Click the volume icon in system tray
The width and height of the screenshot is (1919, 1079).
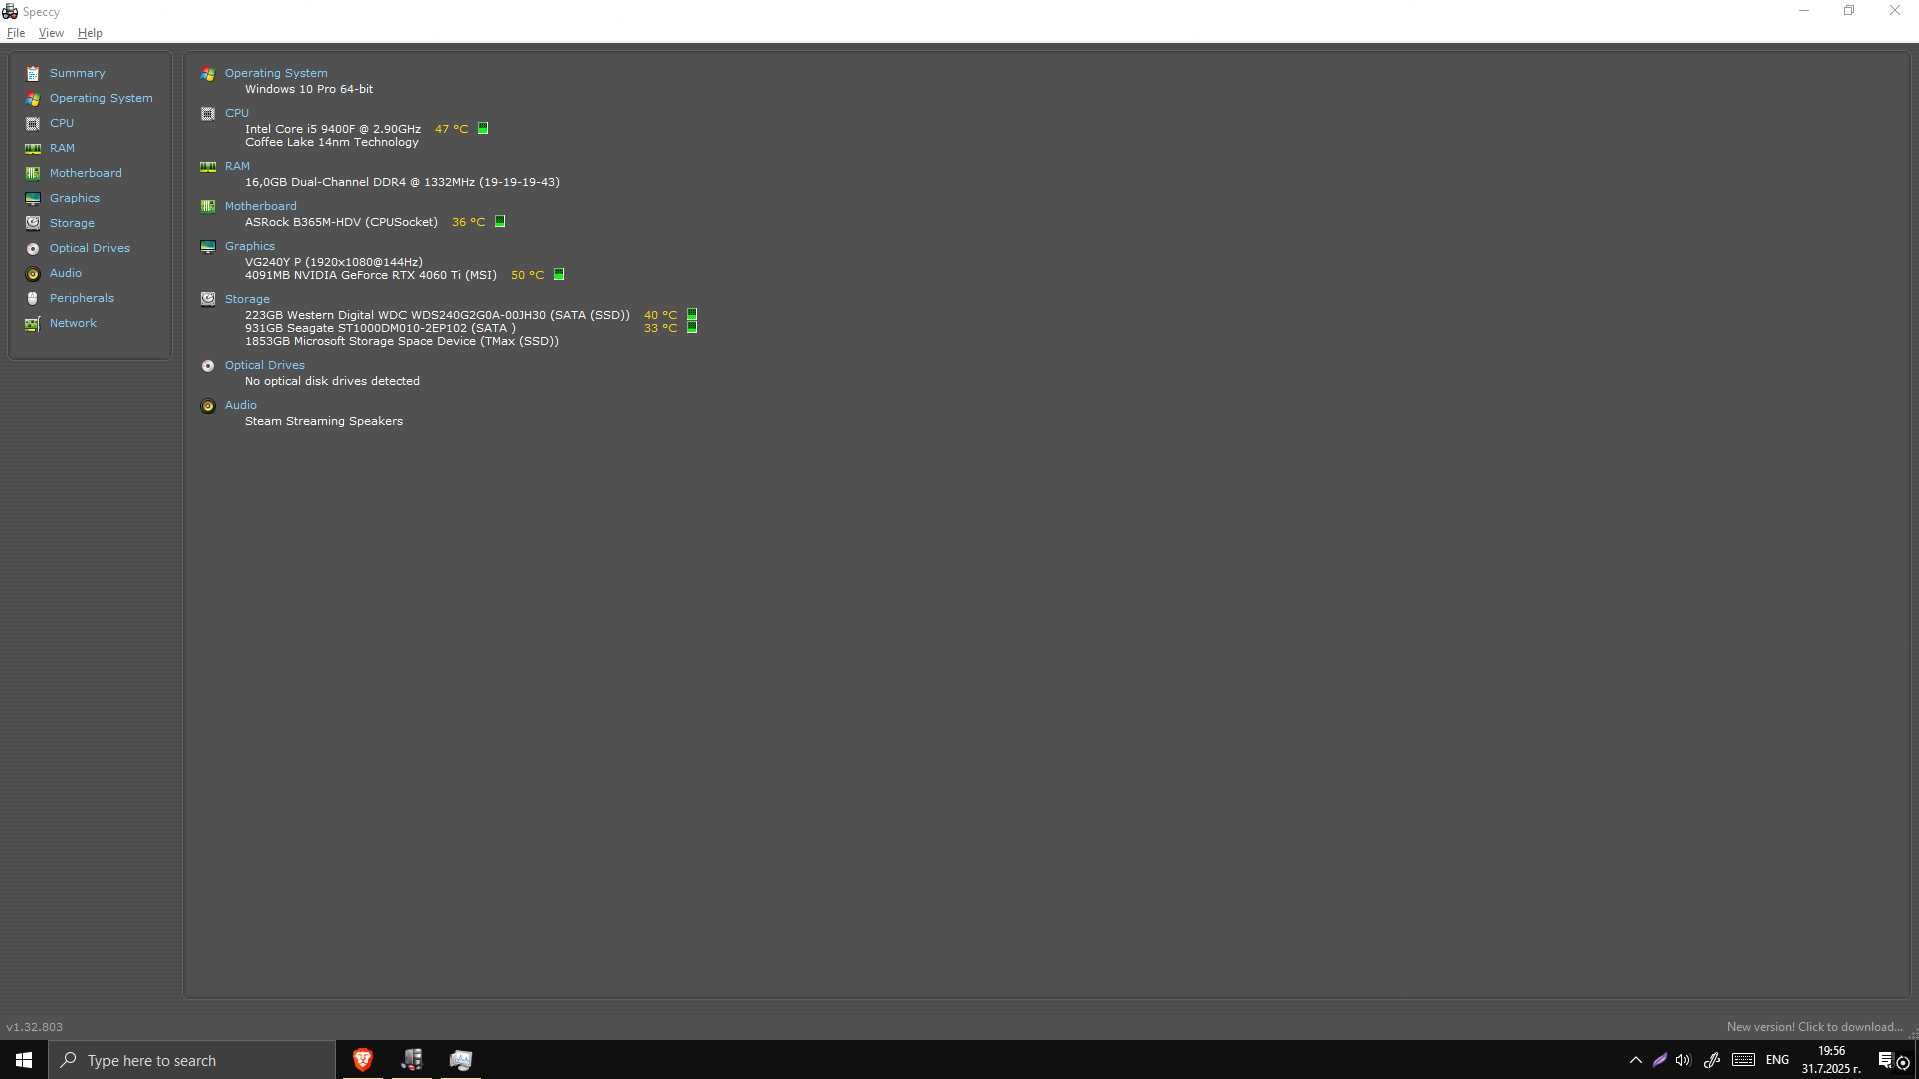pyautogui.click(x=1683, y=1060)
